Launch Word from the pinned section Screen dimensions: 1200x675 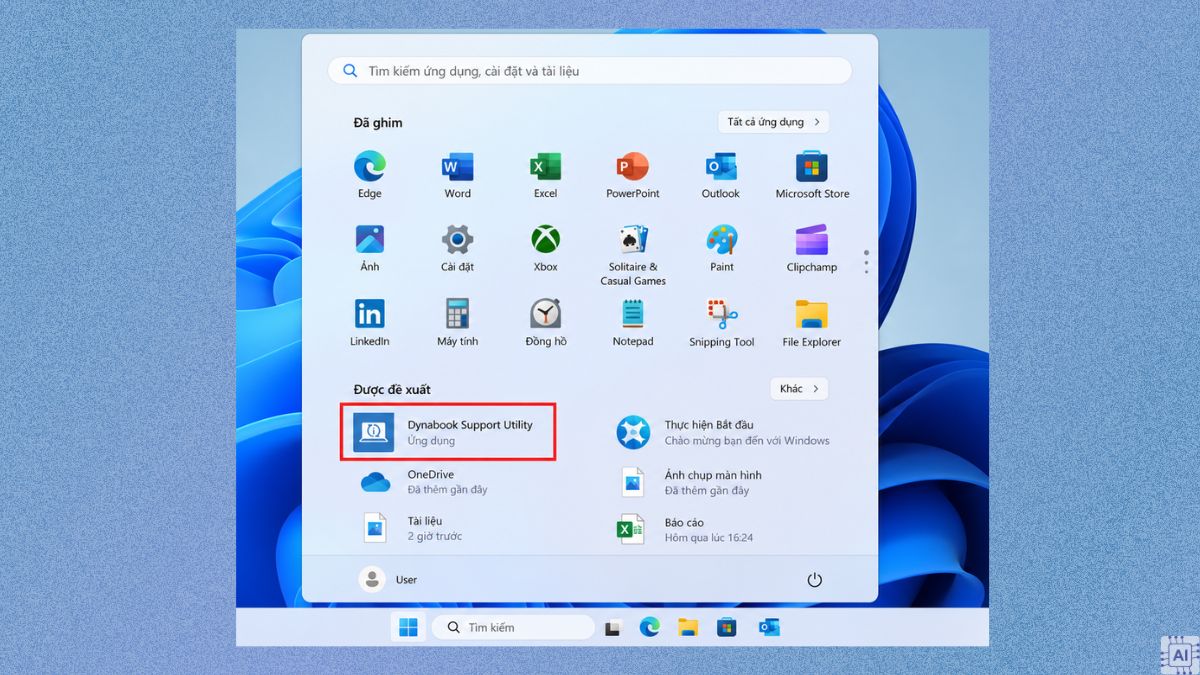[457, 175]
